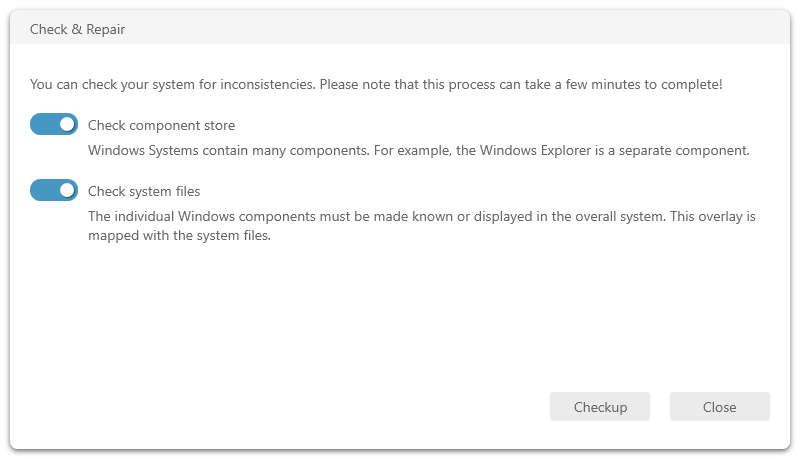Image resolution: width=800 pixels, height=459 pixels.
Task: Turn off the Check system files switch
Action: [54, 190]
